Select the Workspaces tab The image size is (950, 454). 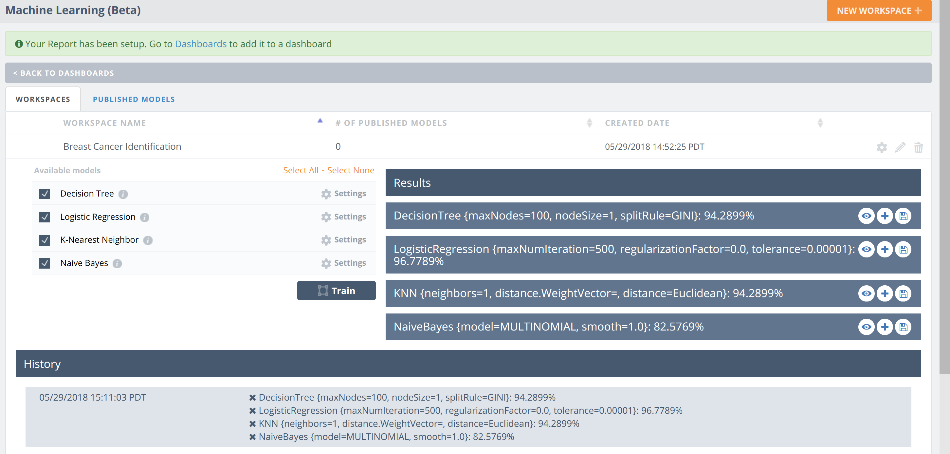pos(43,99)
